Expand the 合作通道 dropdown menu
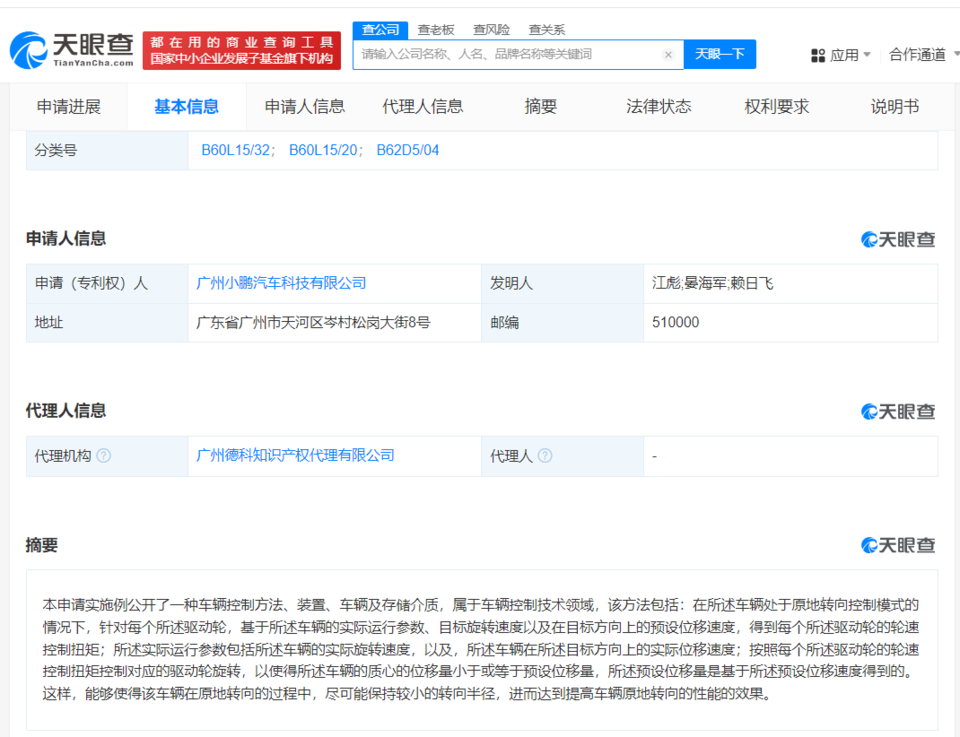The height and width of the screenshot is (737, 960). click(x=922, y=55)
